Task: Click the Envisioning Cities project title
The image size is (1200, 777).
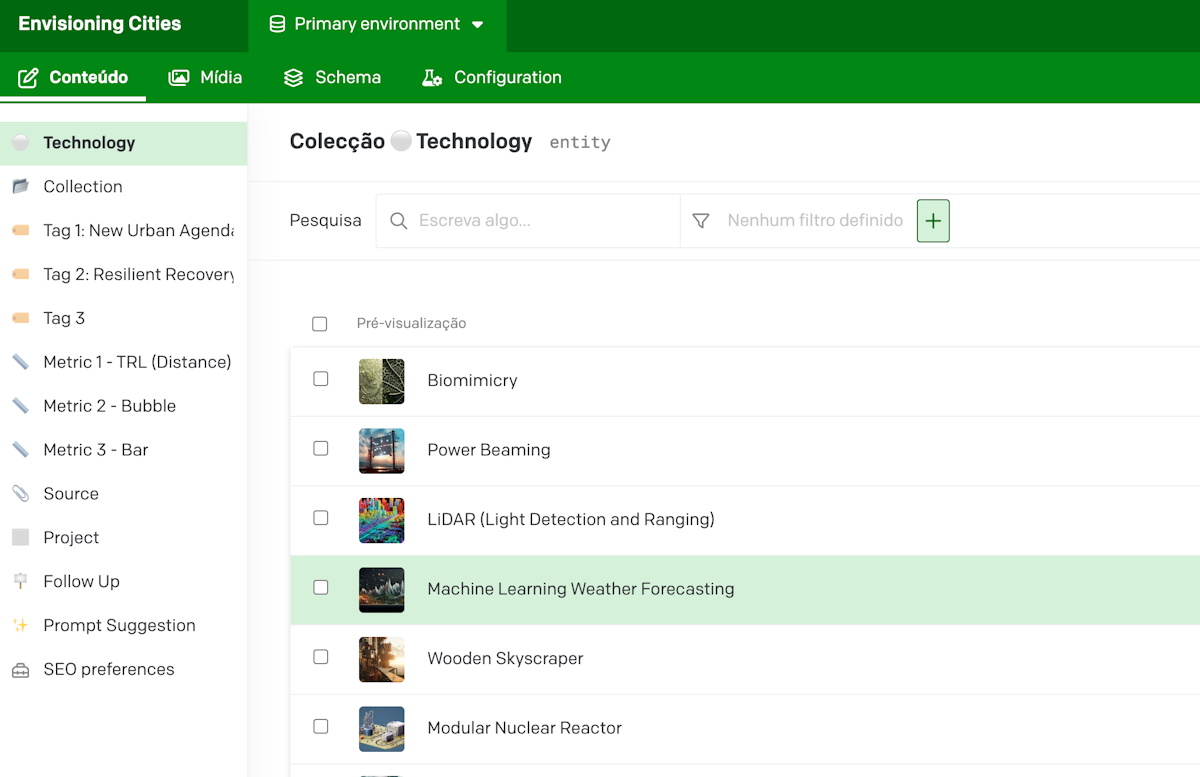Action: click(100, 24)
